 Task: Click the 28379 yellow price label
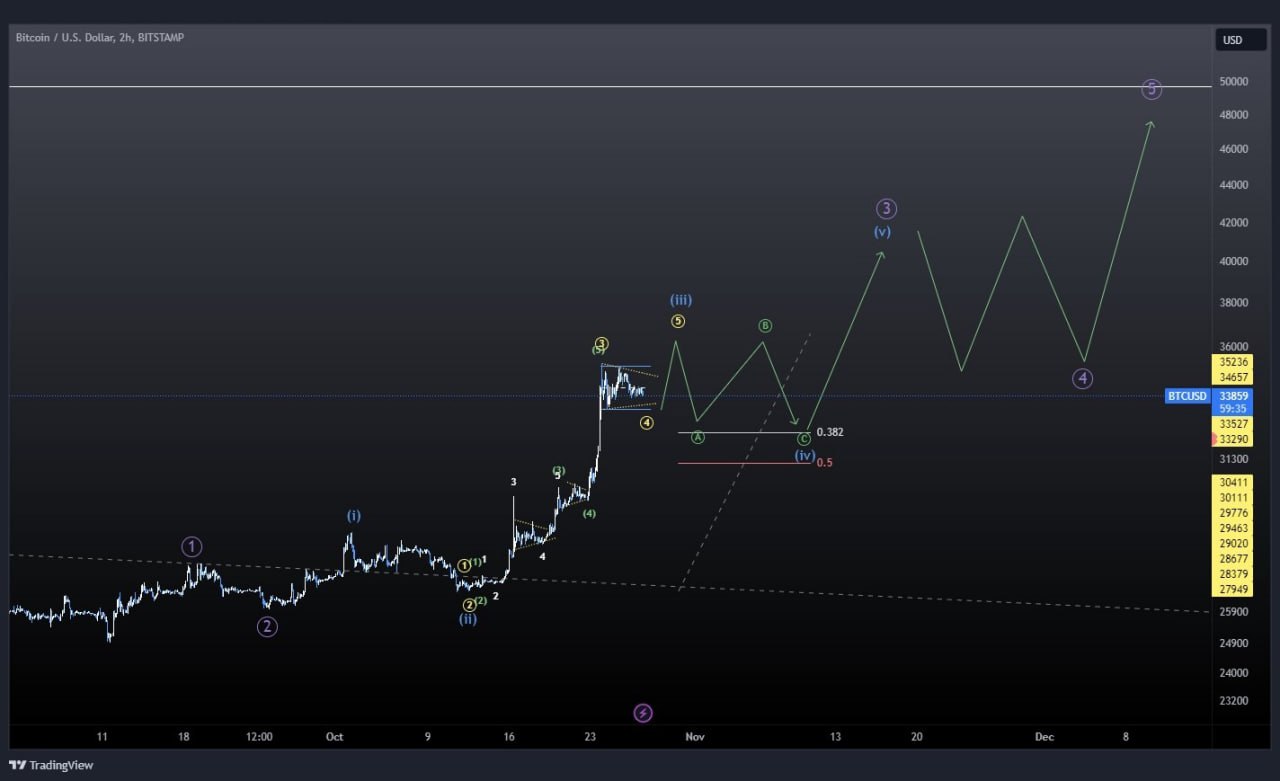pos(1233,574)
